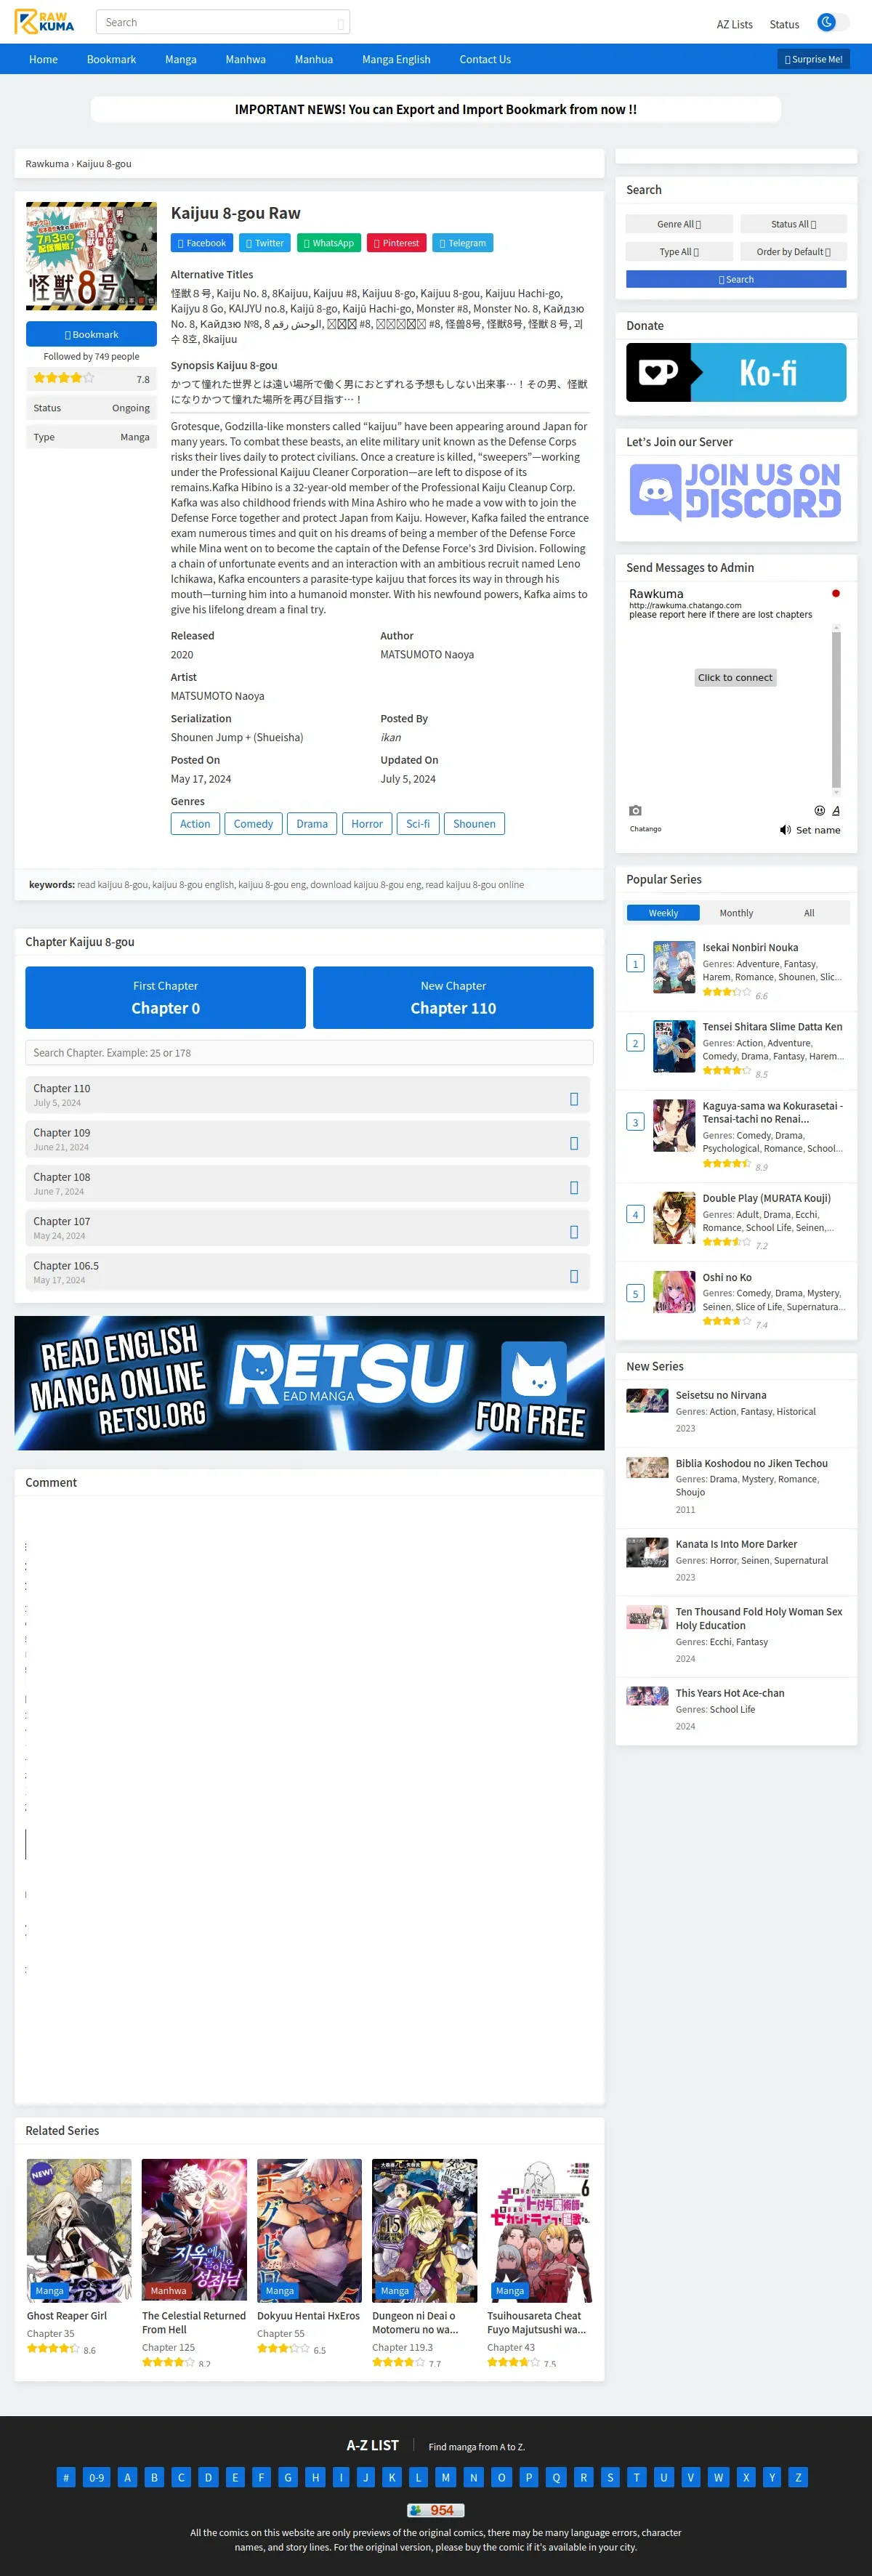This screenshot has height=2576, width=872.
Task: Bookmark Kaijuu 8-gou
Action: point(91,334)
